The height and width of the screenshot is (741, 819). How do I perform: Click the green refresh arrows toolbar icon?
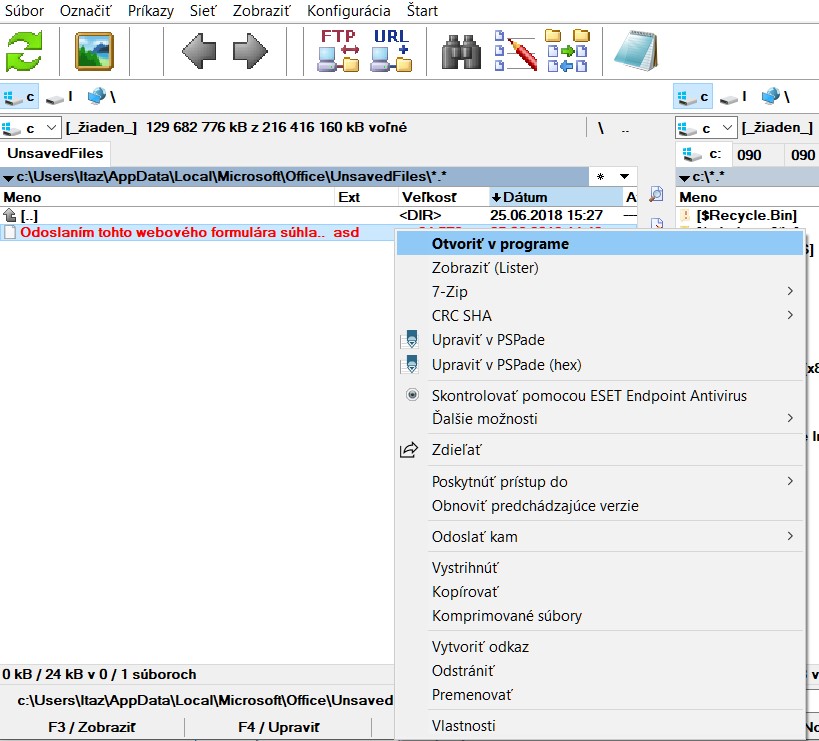click(x=26, y=51)
